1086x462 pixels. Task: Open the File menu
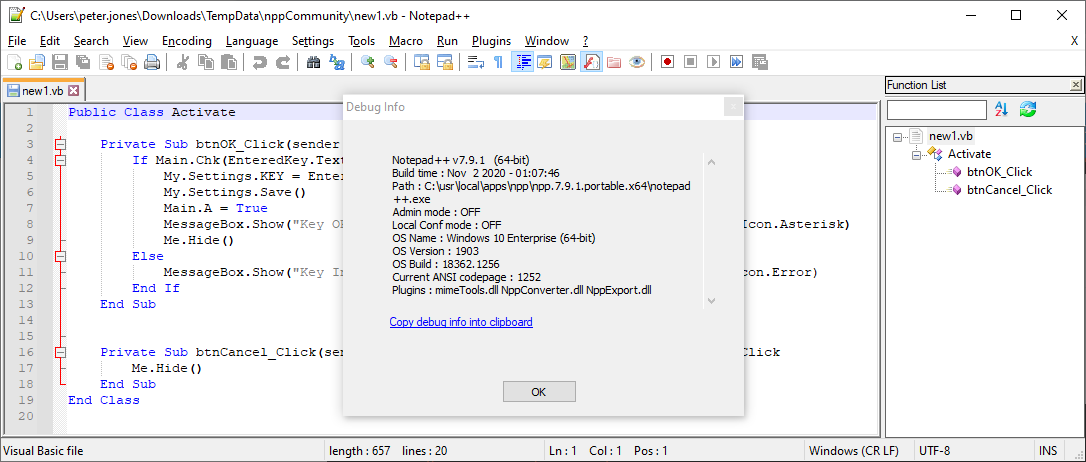(x=17, y=41)
